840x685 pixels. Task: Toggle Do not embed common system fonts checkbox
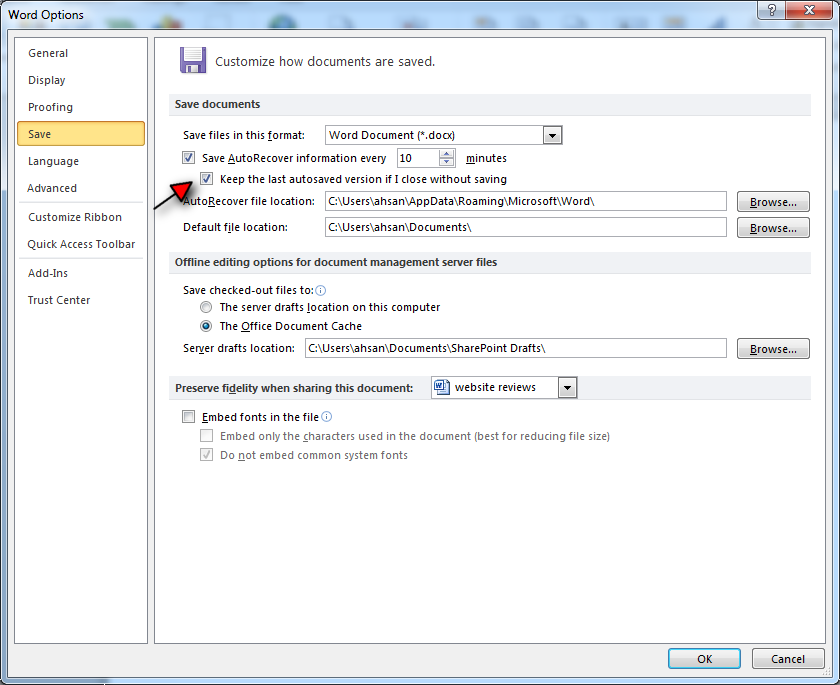206,455
